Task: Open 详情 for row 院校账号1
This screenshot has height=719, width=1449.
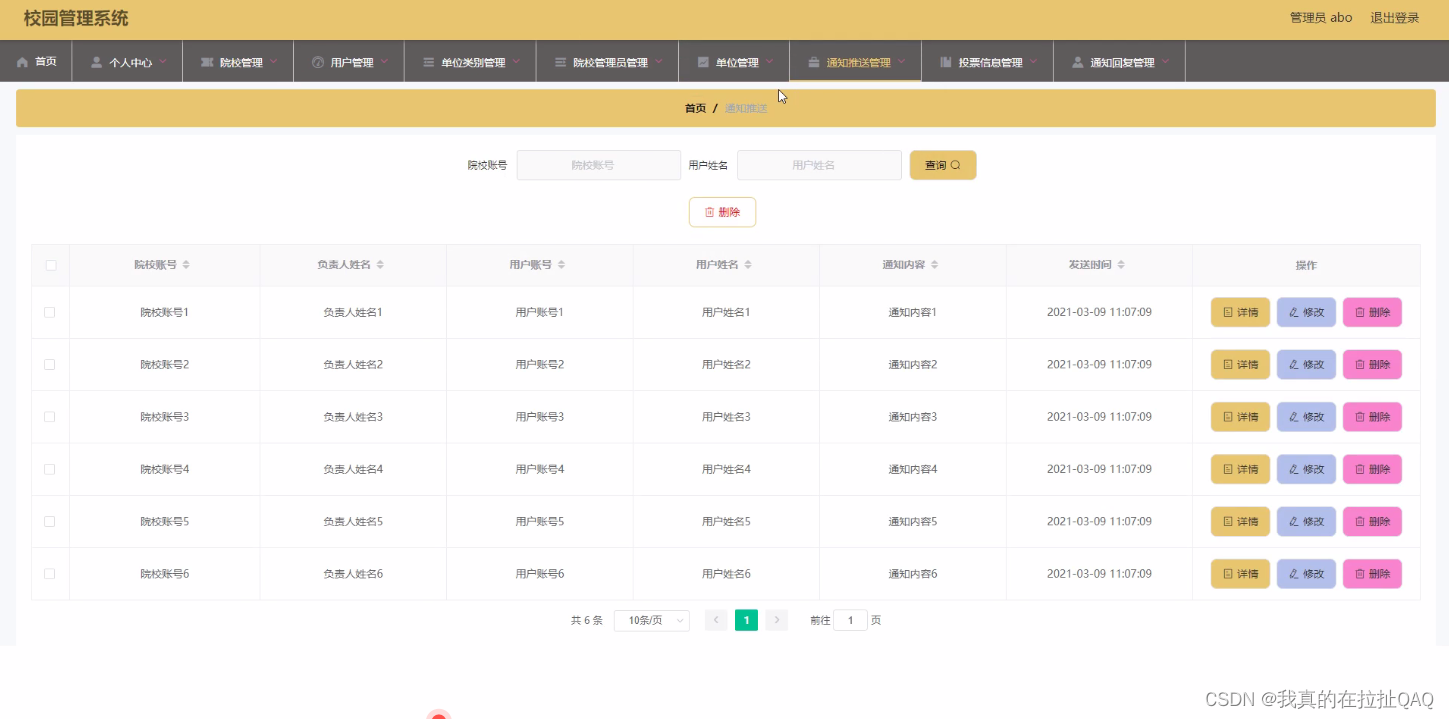Action: click(x=1240, y=312)
